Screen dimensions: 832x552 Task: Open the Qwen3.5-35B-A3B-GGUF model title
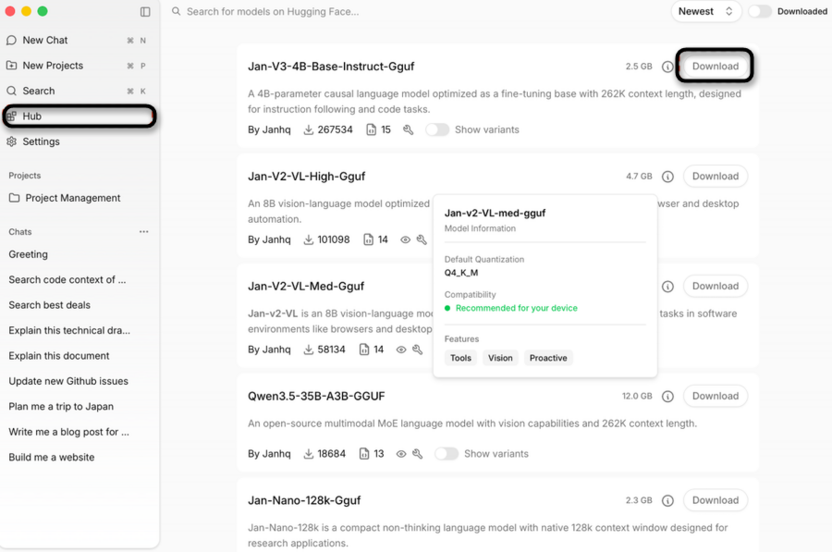point(316,396)
